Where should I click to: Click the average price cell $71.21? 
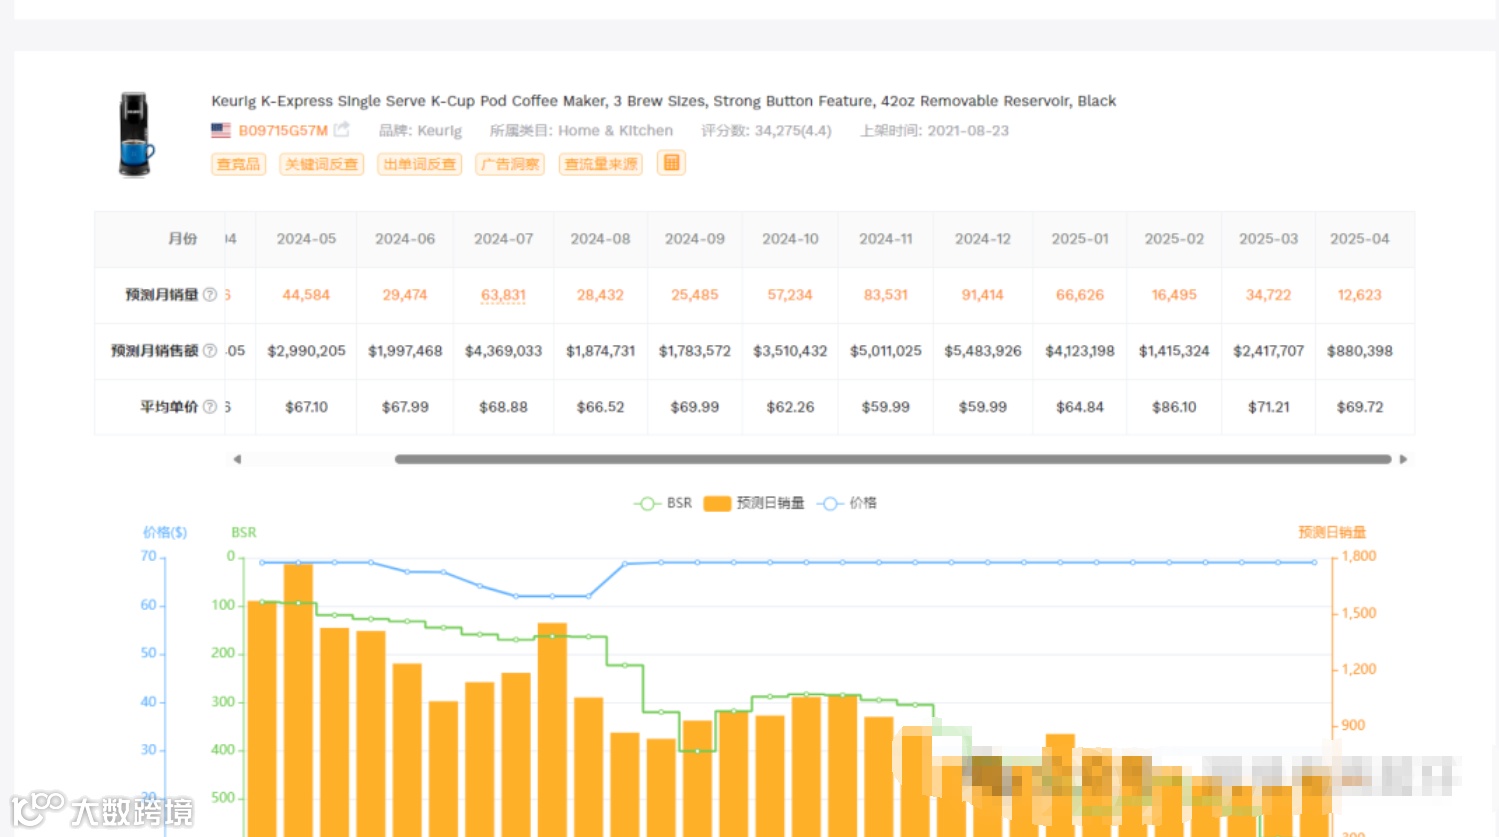1268,407
